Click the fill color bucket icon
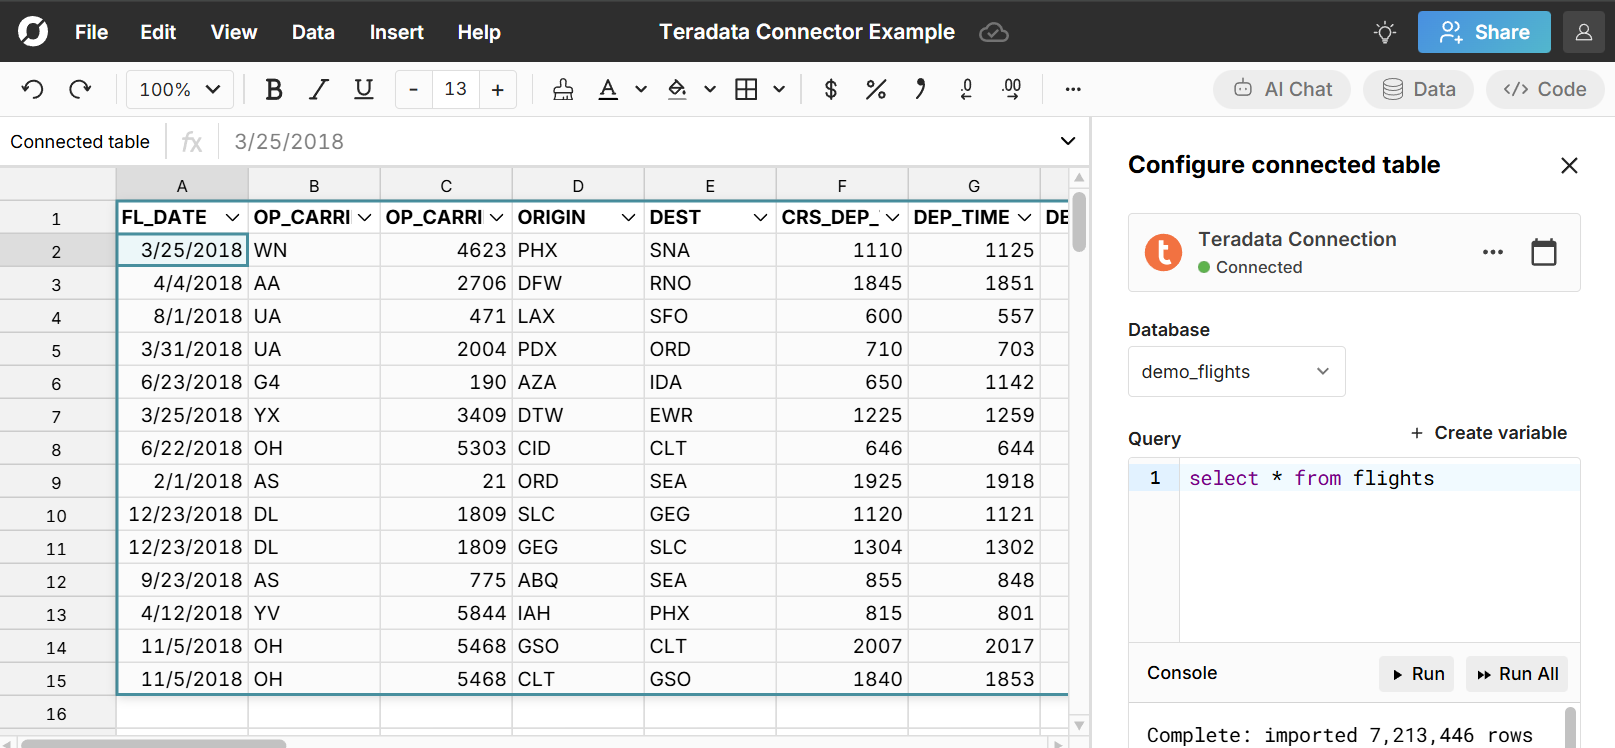Screen dimensions: 1615x748 point(677,89)
